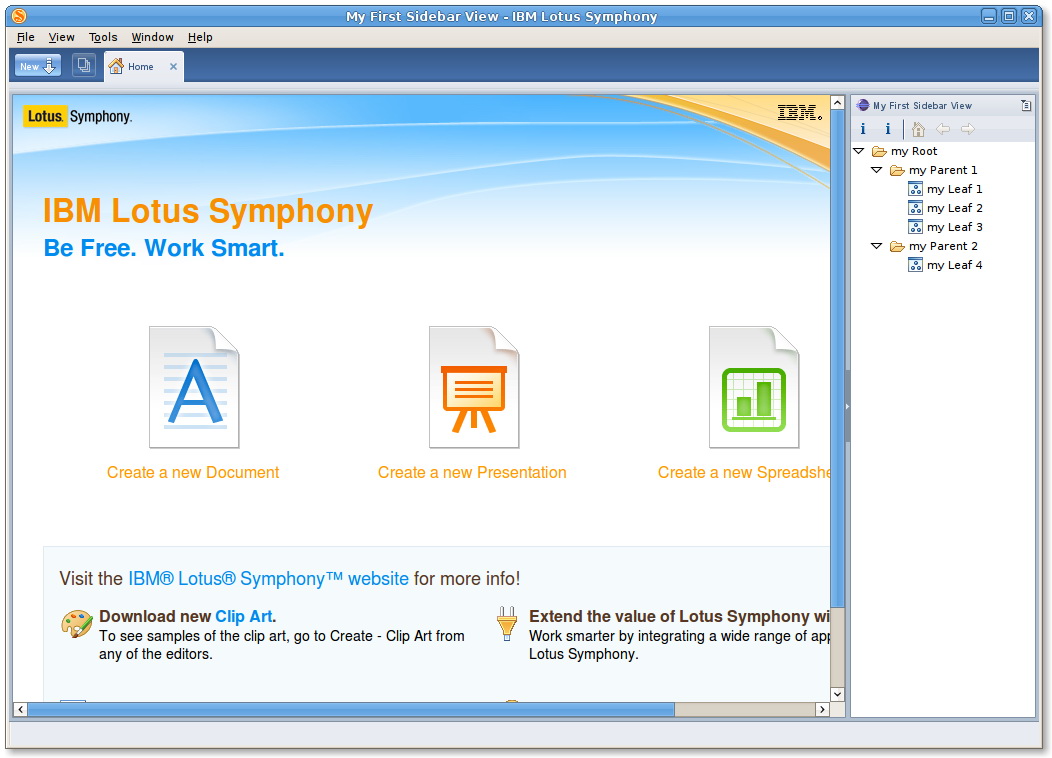The image size is (1052, 758).
Task: Select my Leaf 3 in the tree
Action: [x=954, y=227]
